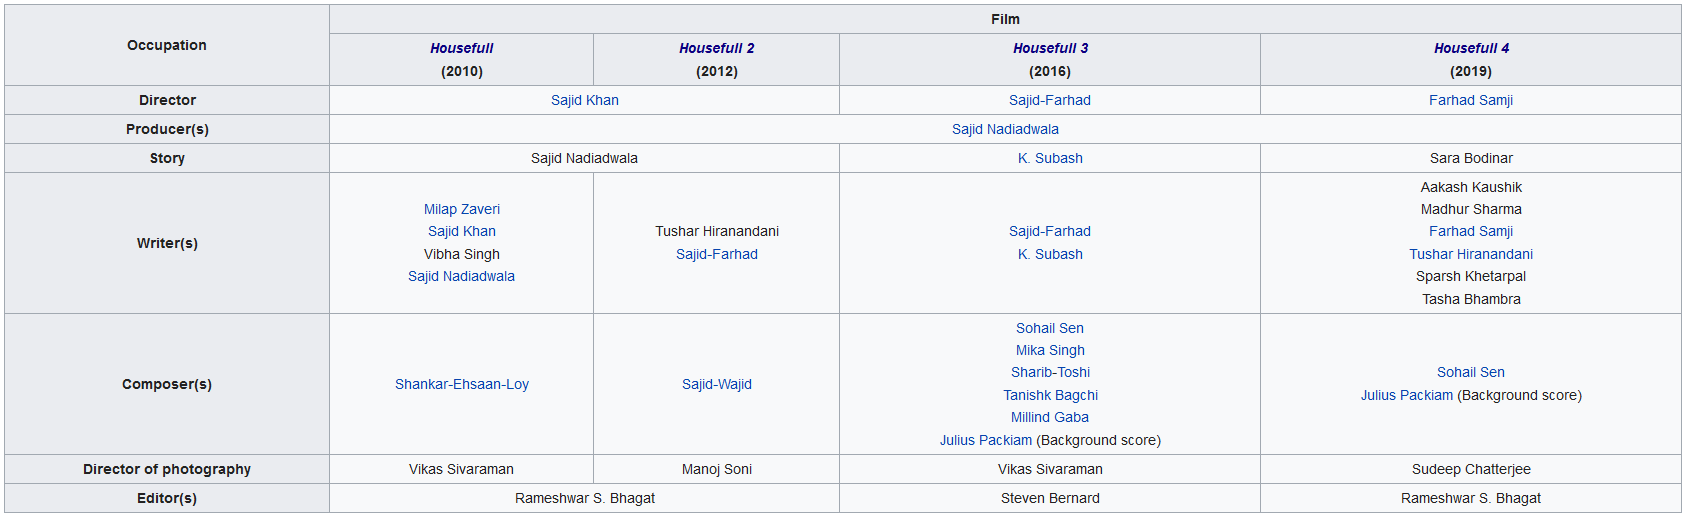This screenshot has width=1689, height=518.
Task: Open Julius Packiam link under Housefull 4
Action: point(1406,395)
